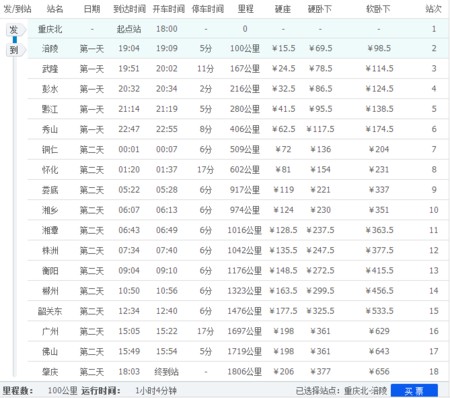Click the 站次 column header
The height and width of the screenshot is (398, 450).
tap(433, 9)
